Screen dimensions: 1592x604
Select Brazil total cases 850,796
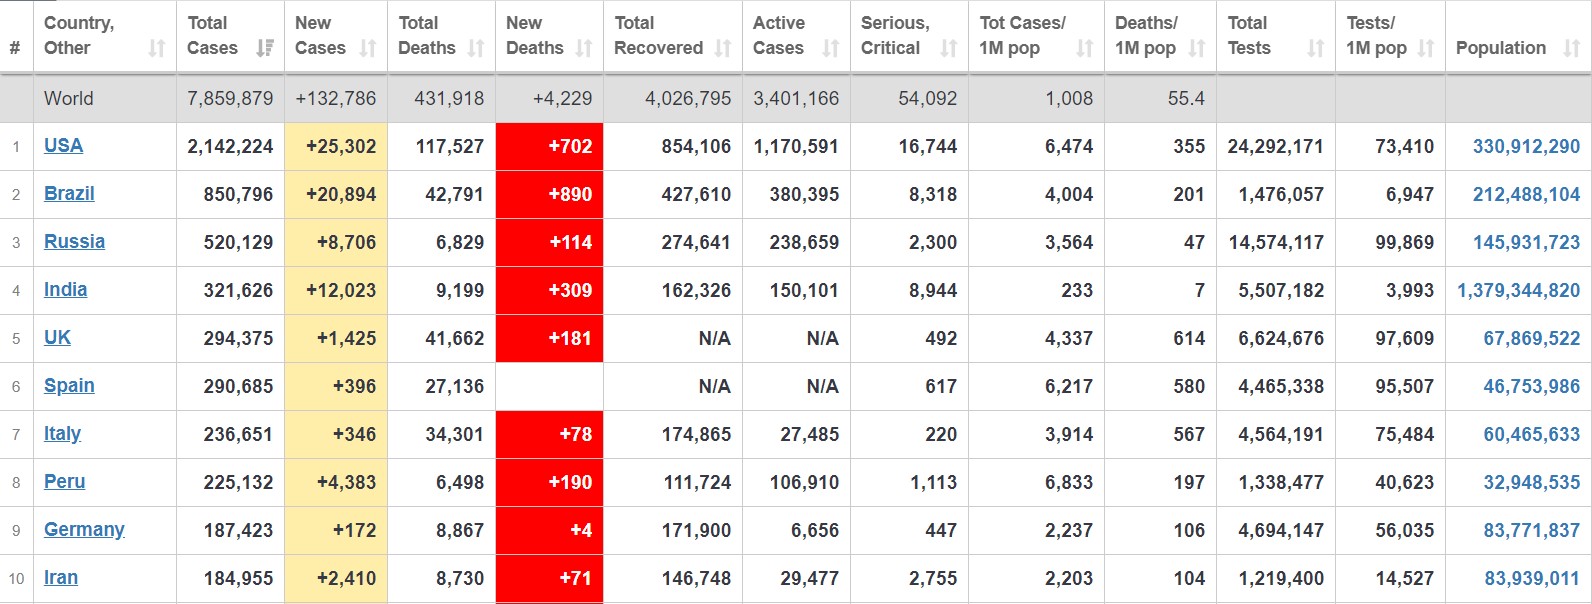238,194
